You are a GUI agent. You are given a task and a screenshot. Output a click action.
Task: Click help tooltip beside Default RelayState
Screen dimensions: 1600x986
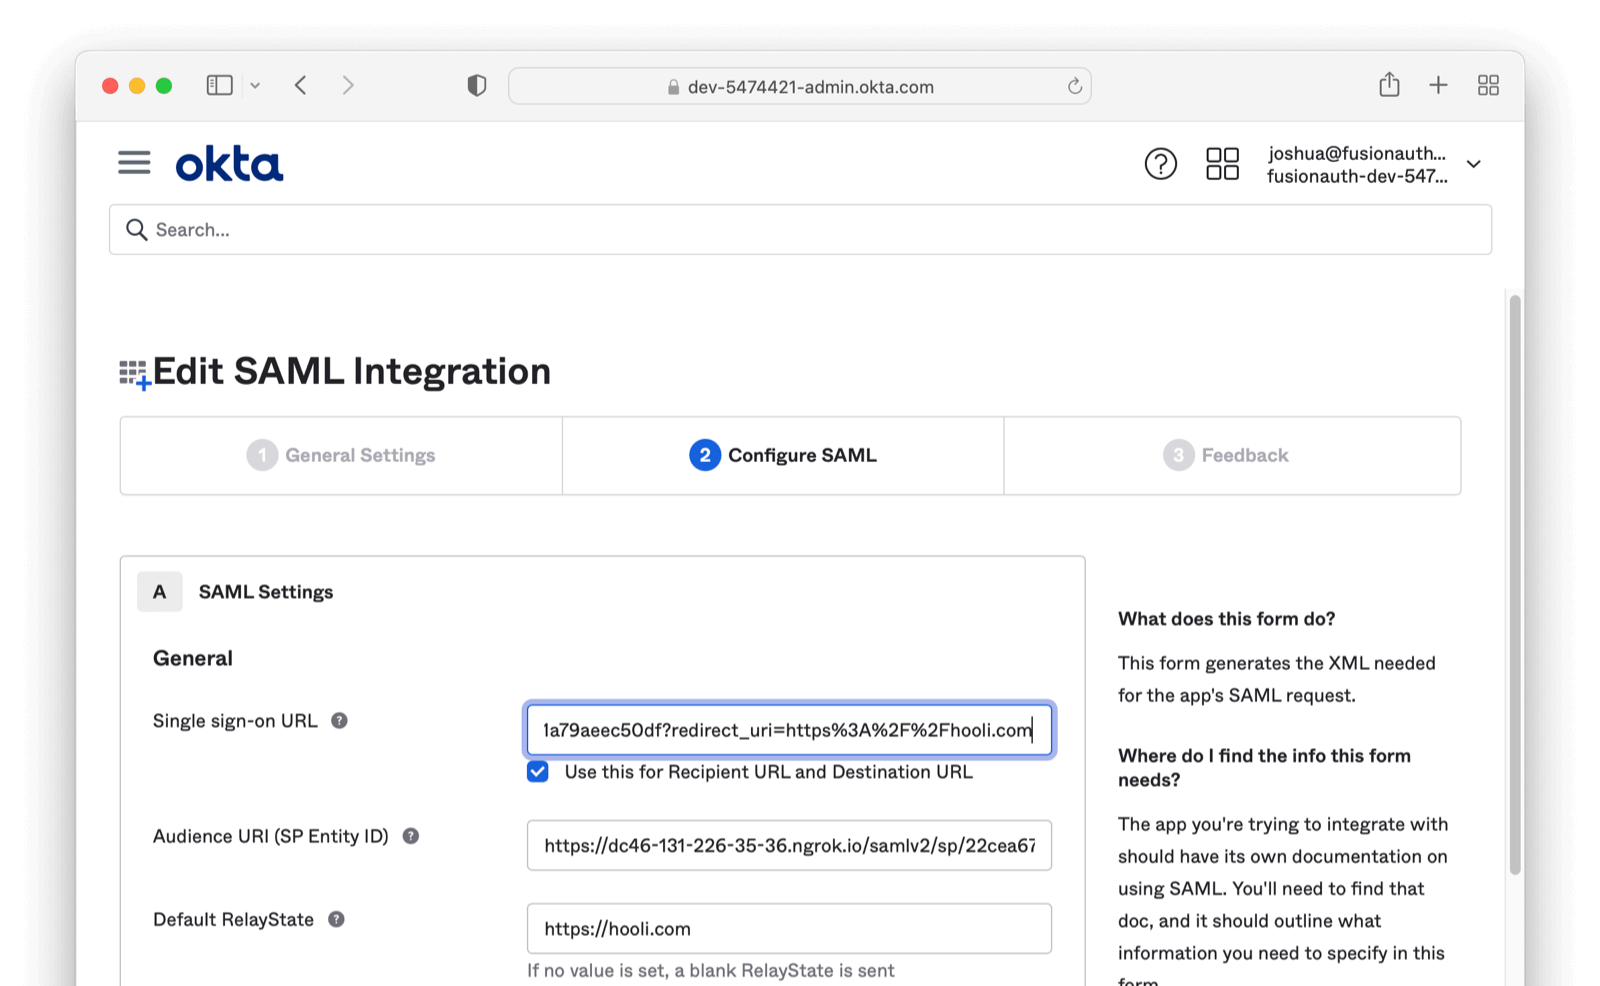point(337,919)
